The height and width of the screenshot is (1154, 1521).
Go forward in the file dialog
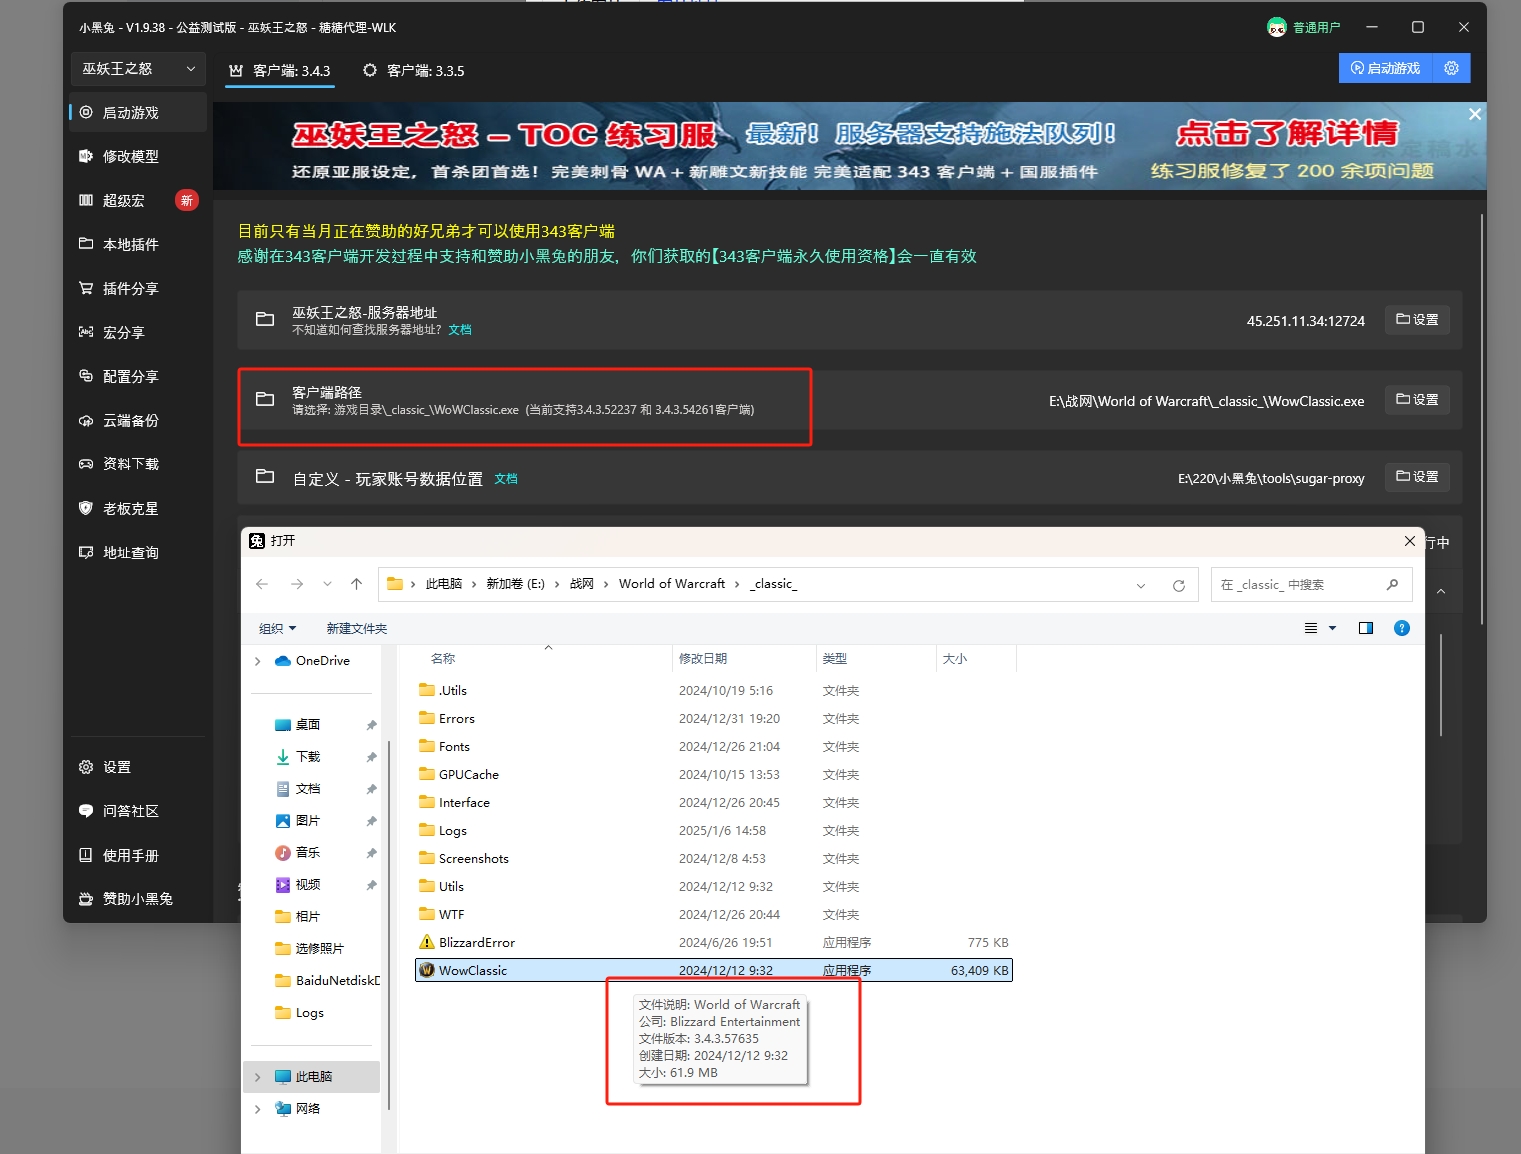tap(297, 584)
